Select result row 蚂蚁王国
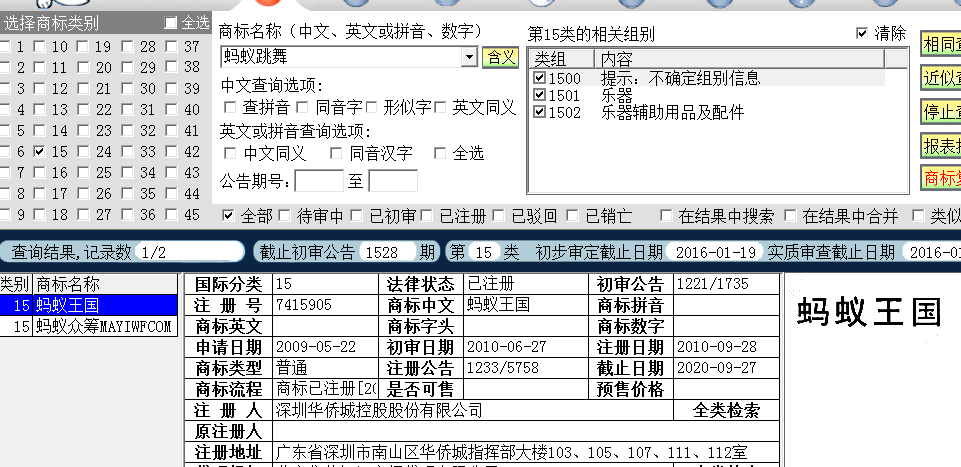 click(89, 305)
